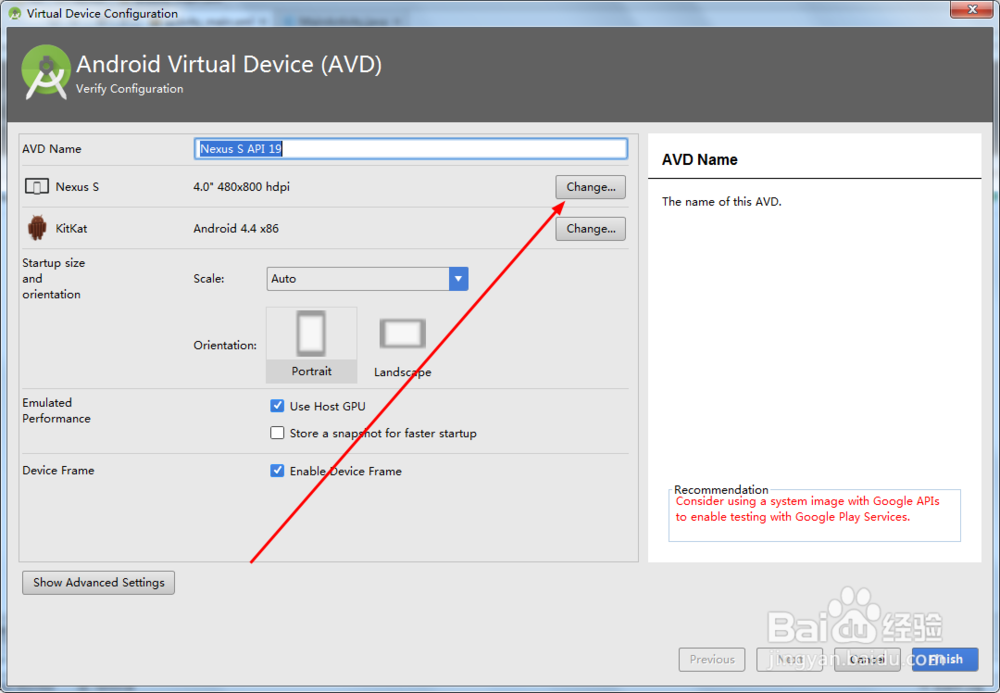Disable Use Host GPU
1000x693 pixels.
click(277, 406)
